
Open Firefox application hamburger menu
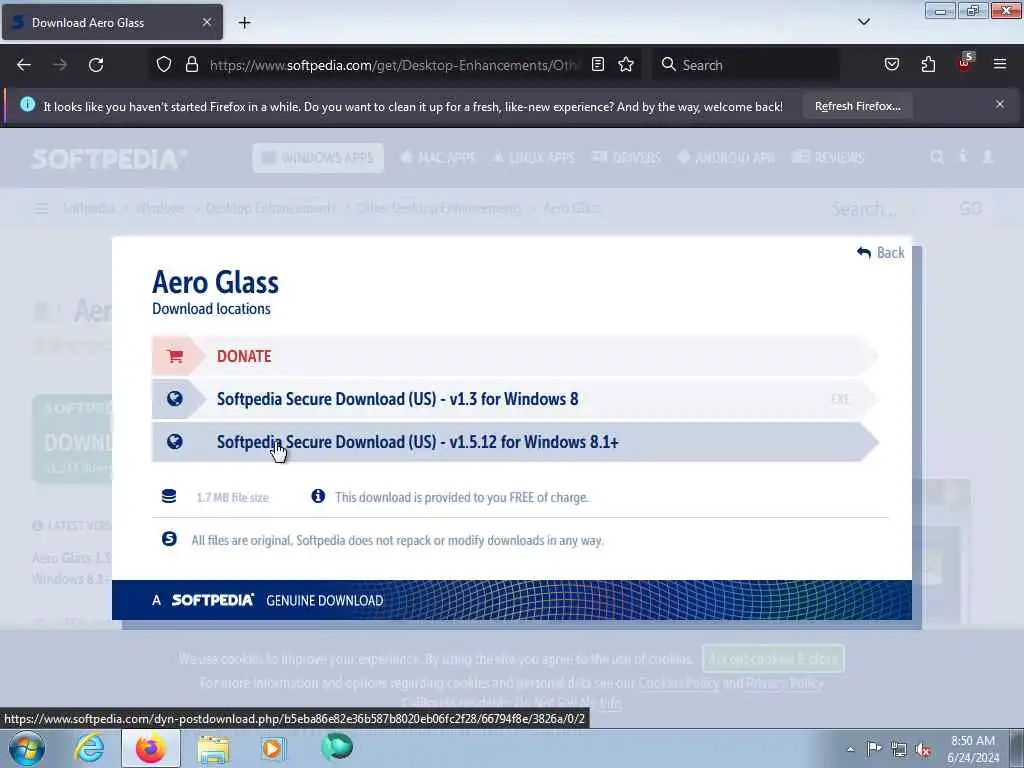click(1000, 65)
